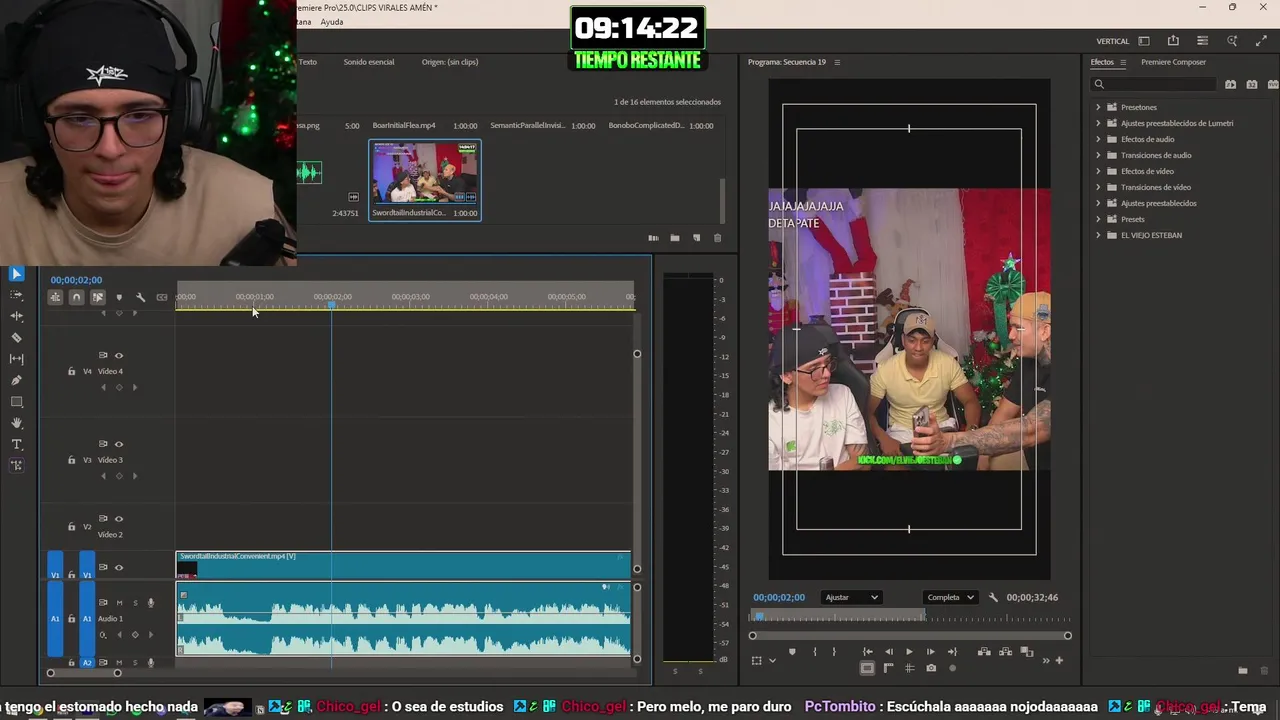The width and height of the screenshot is (1280, 720).
Task: Click the captions track CC icon
Action: [162, 297]
